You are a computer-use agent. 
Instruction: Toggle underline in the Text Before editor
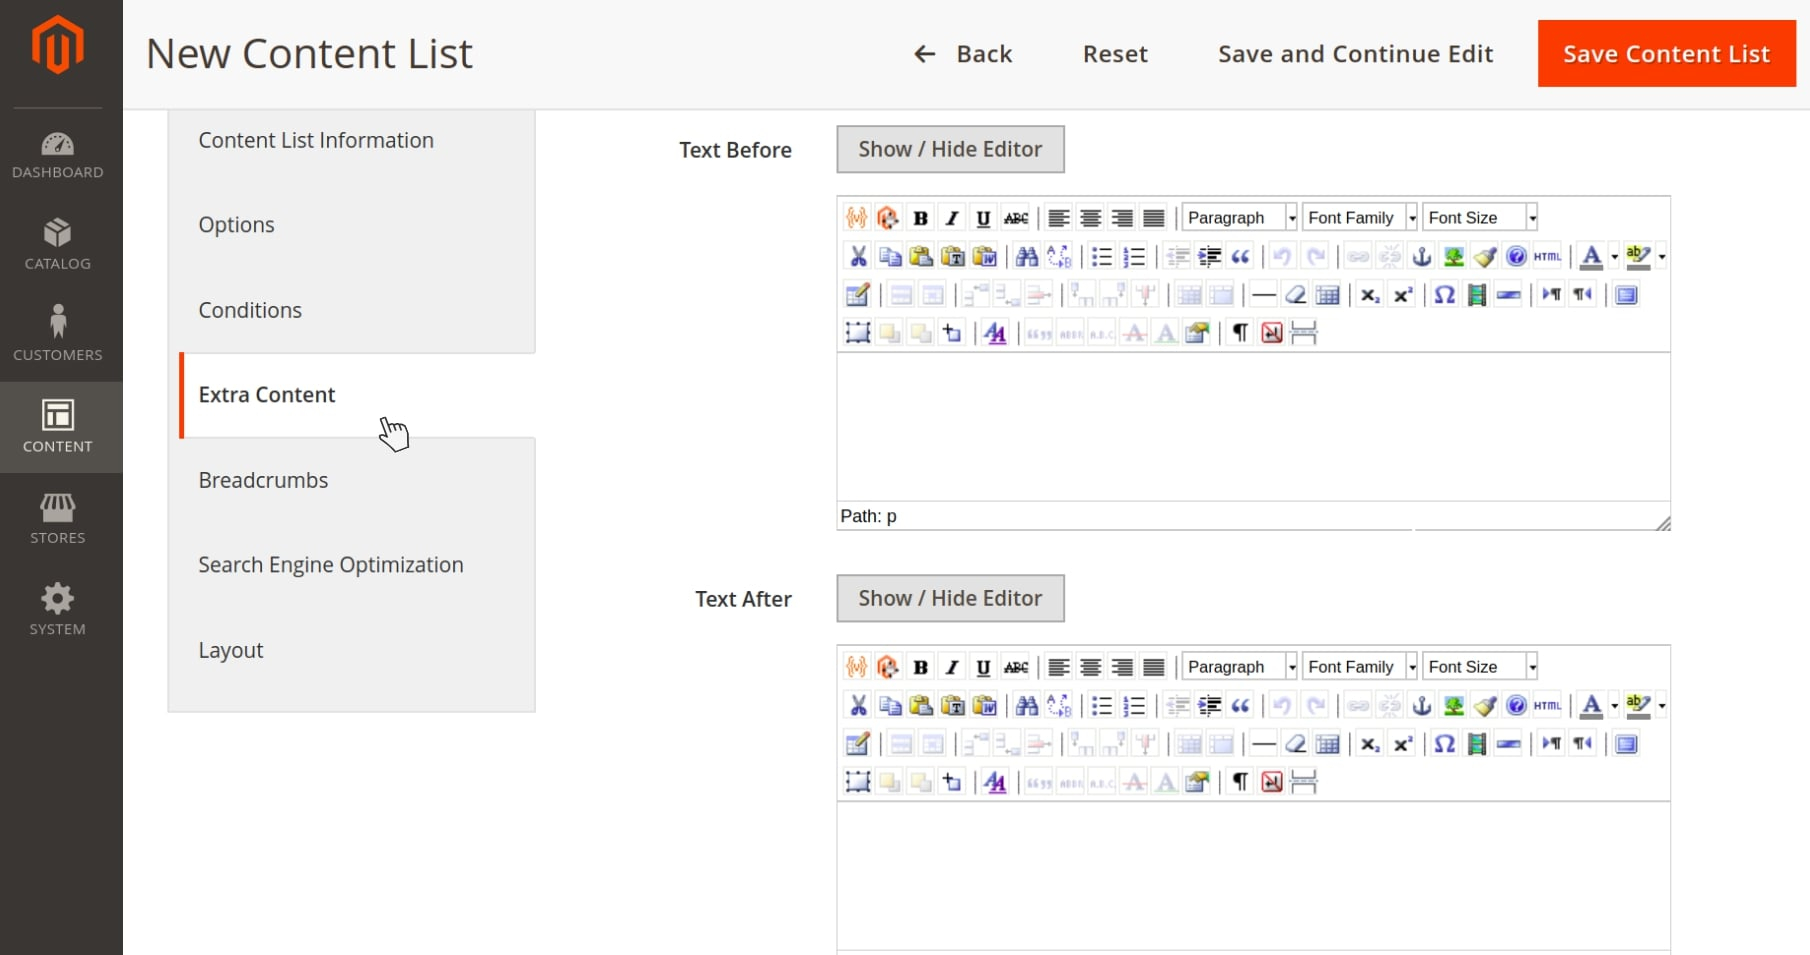click(983, 218)
